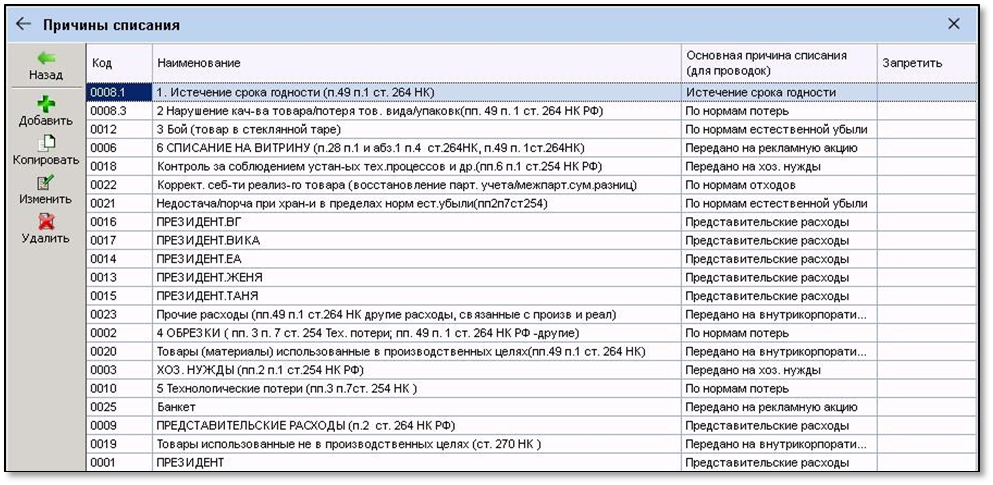Sort by the Код column header
The height and width of the screenshot is (485, 993).
[118, 63]
